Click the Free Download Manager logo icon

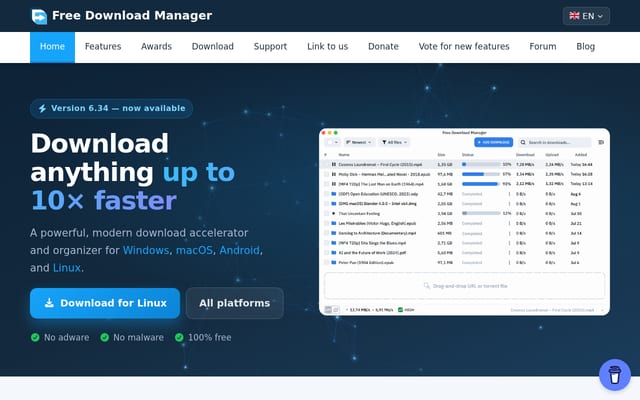39,16
